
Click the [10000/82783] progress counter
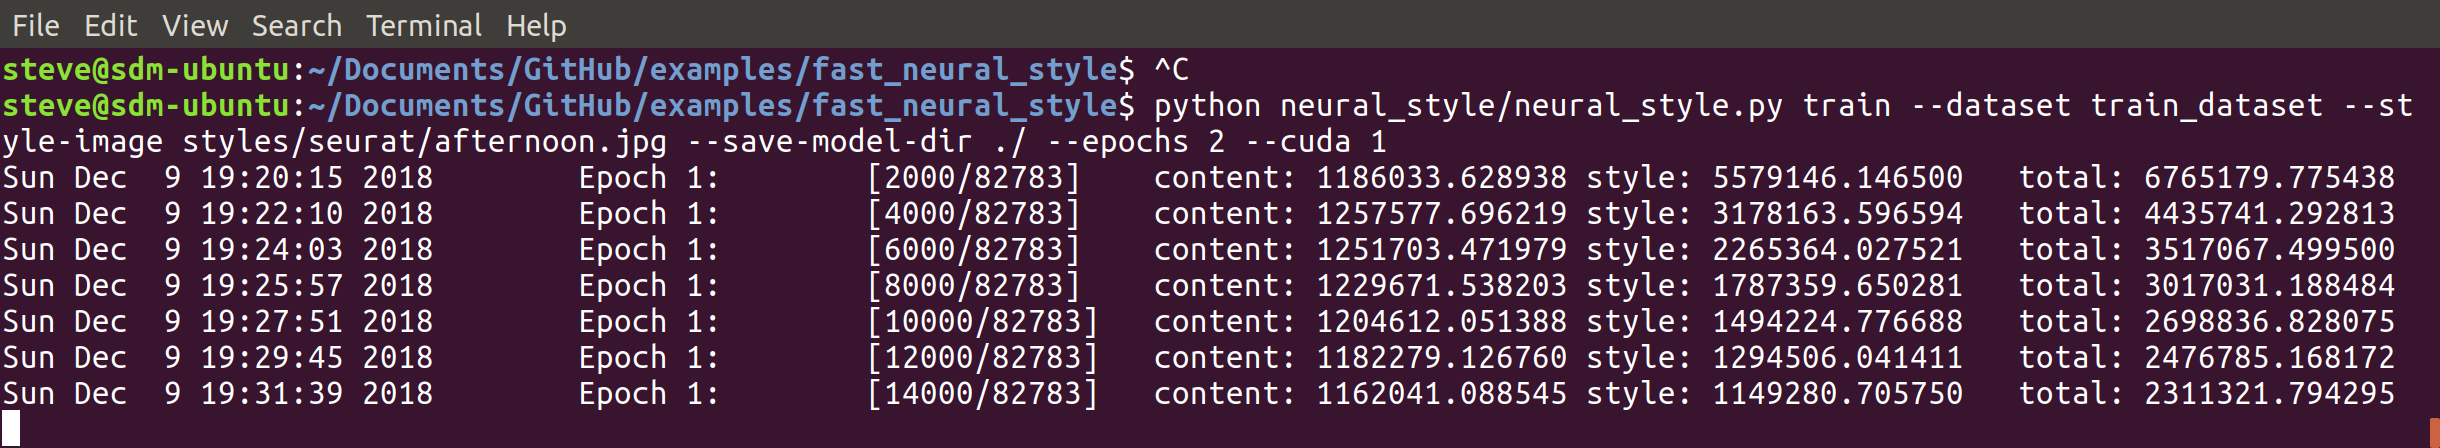click(983, 321)
